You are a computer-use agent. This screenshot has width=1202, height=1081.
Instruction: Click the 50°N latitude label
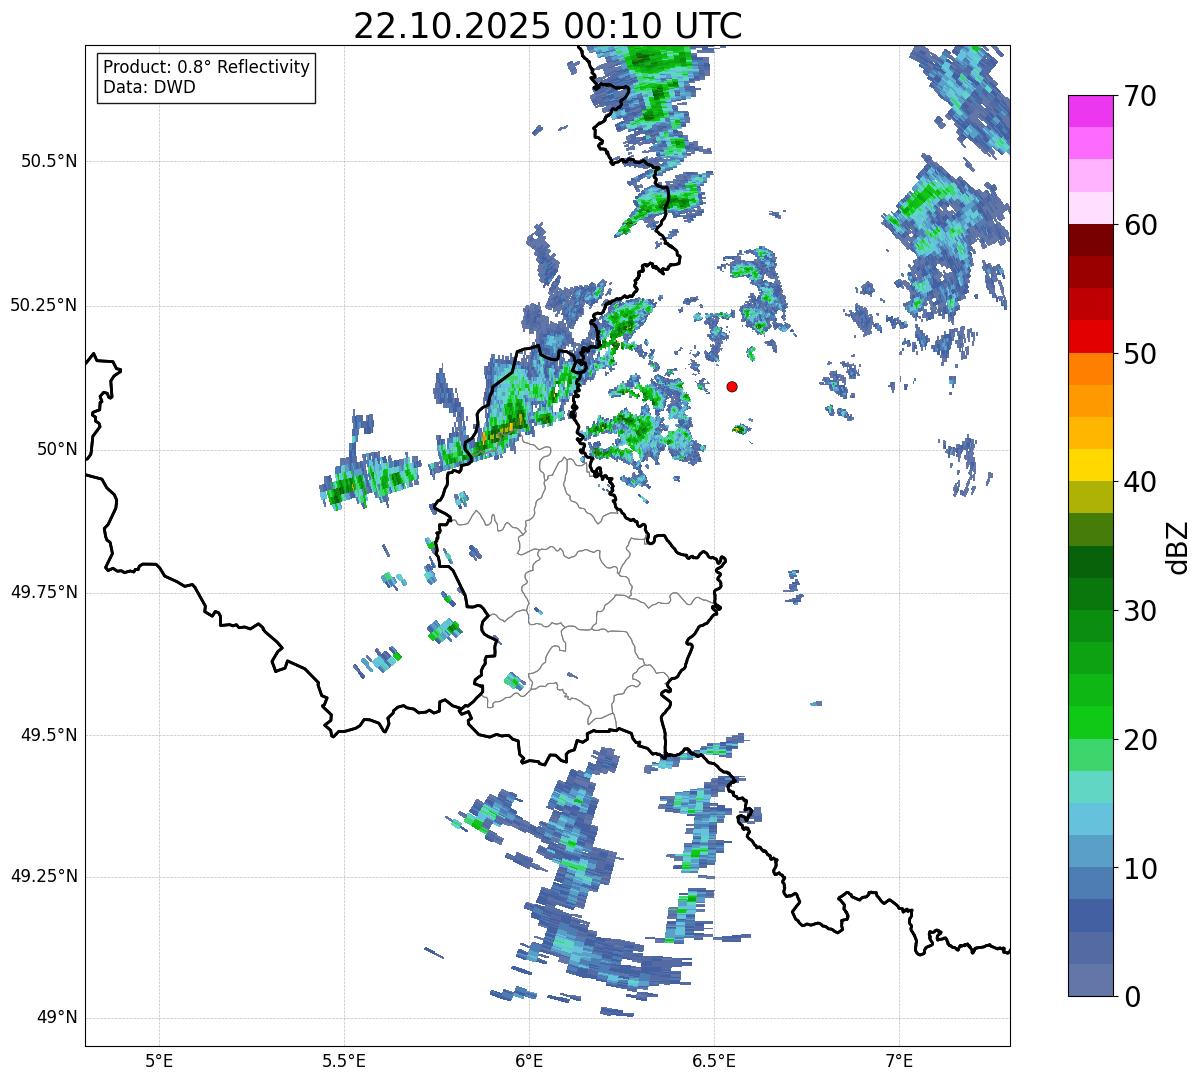tap(57, 449)
